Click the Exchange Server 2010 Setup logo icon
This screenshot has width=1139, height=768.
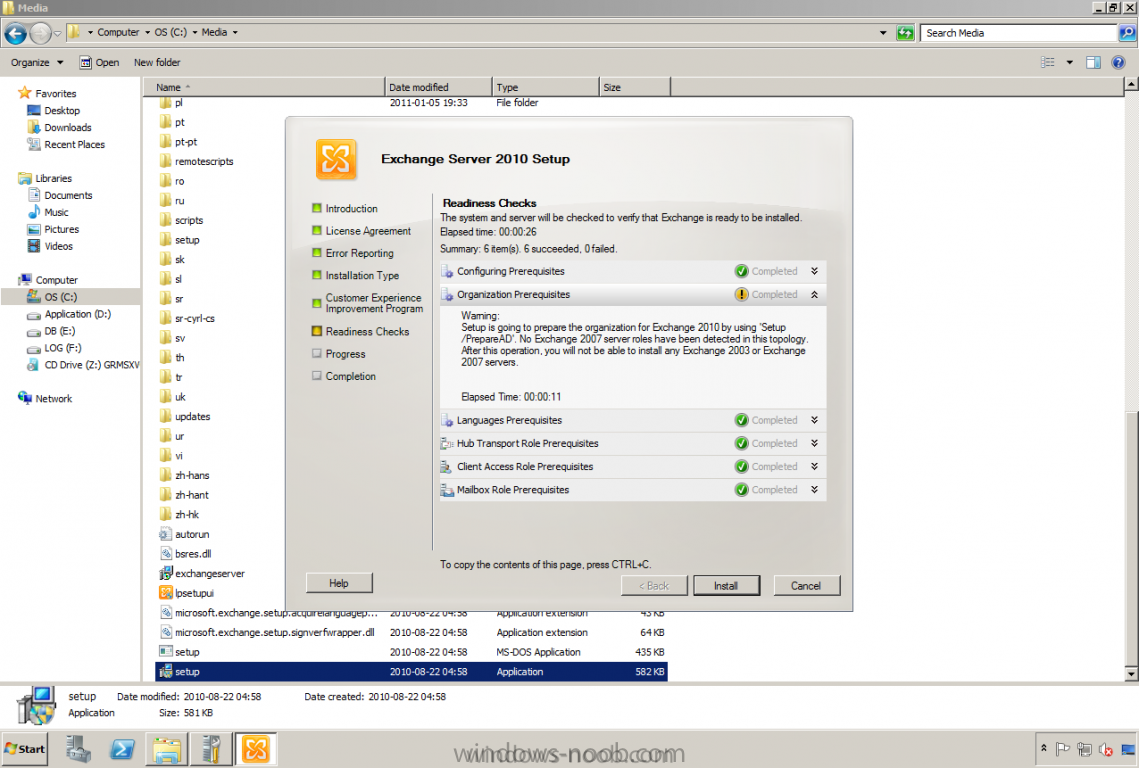336,159
